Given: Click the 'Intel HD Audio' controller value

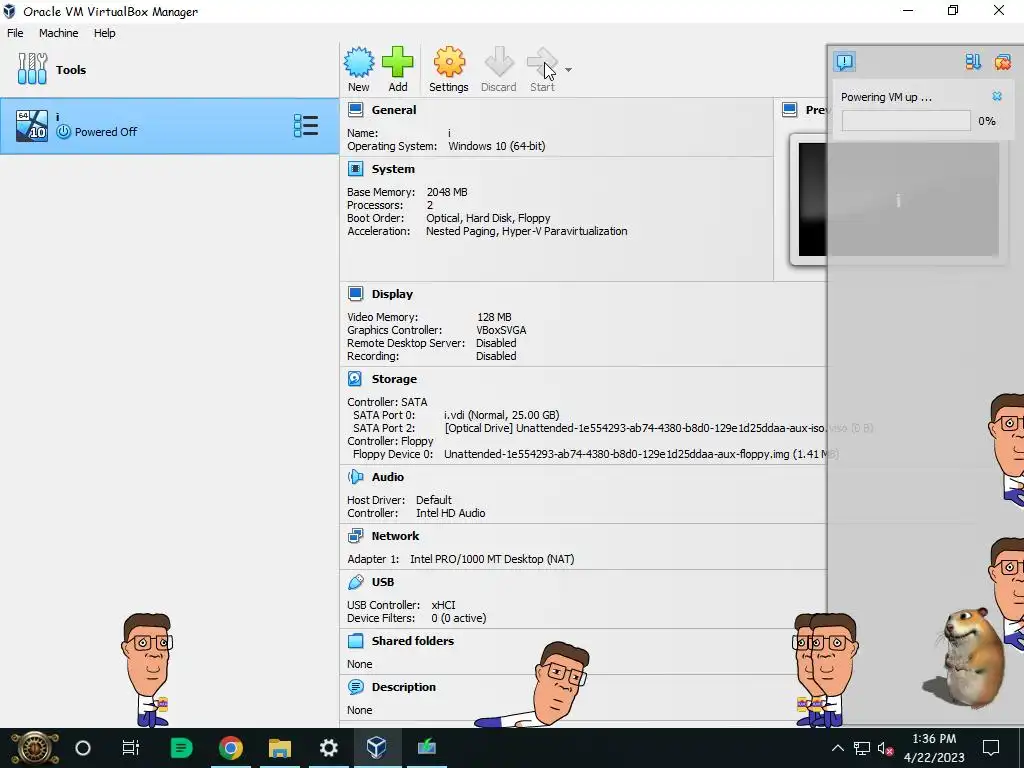Looking at the screenshot, I should (451, 513).
